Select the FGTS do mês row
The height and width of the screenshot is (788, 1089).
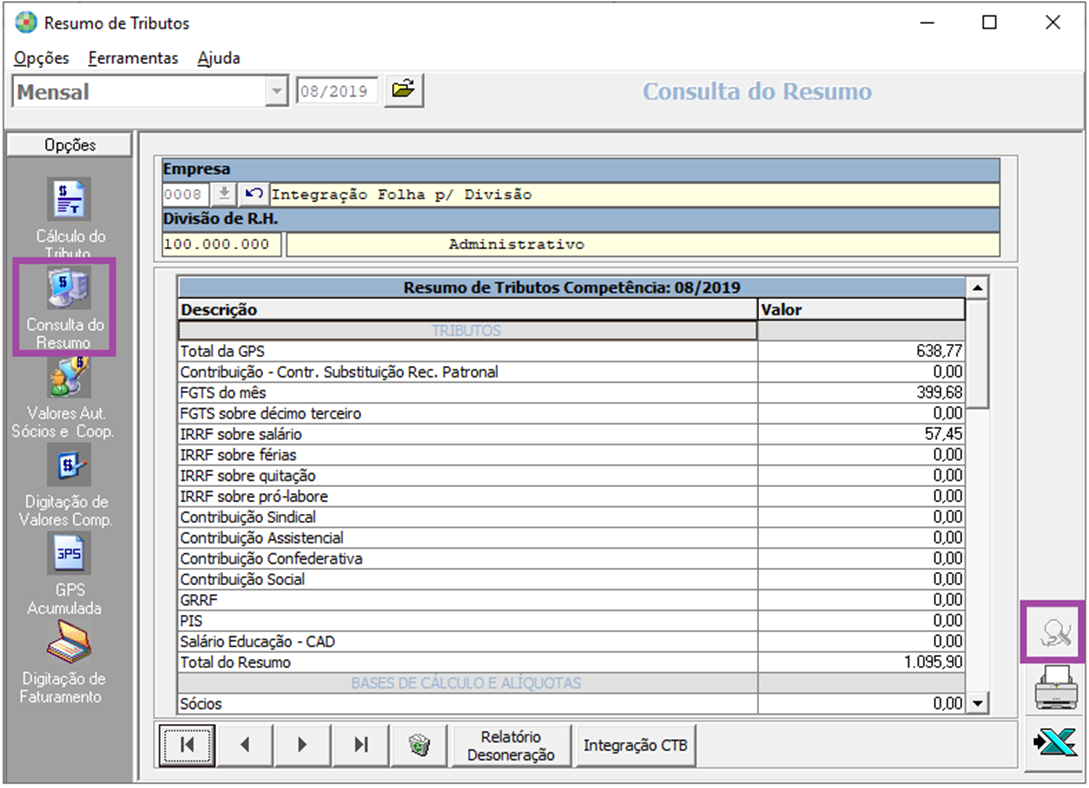(572, 393)
